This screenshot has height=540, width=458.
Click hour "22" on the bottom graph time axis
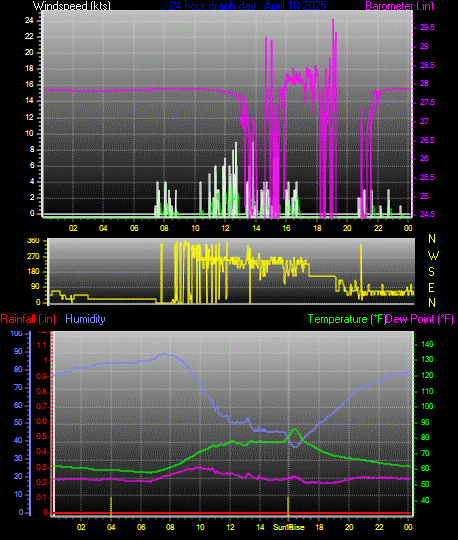click(x=379, y=527)
